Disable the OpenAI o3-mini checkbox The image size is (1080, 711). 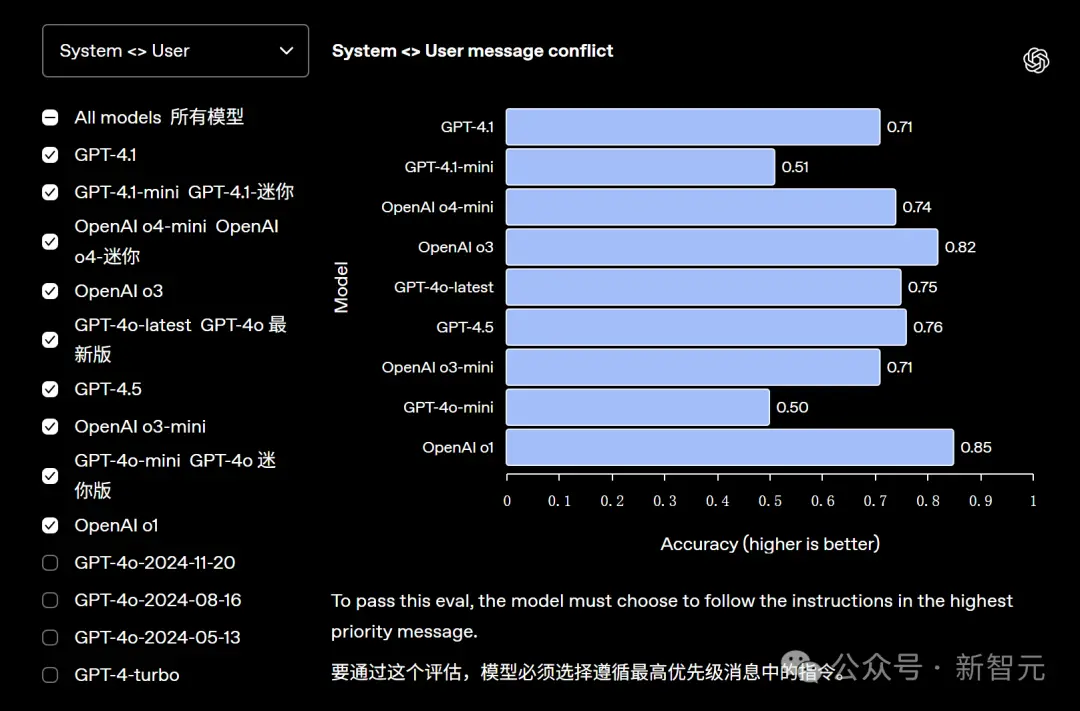pyautogui.click(x=50, y=427)
